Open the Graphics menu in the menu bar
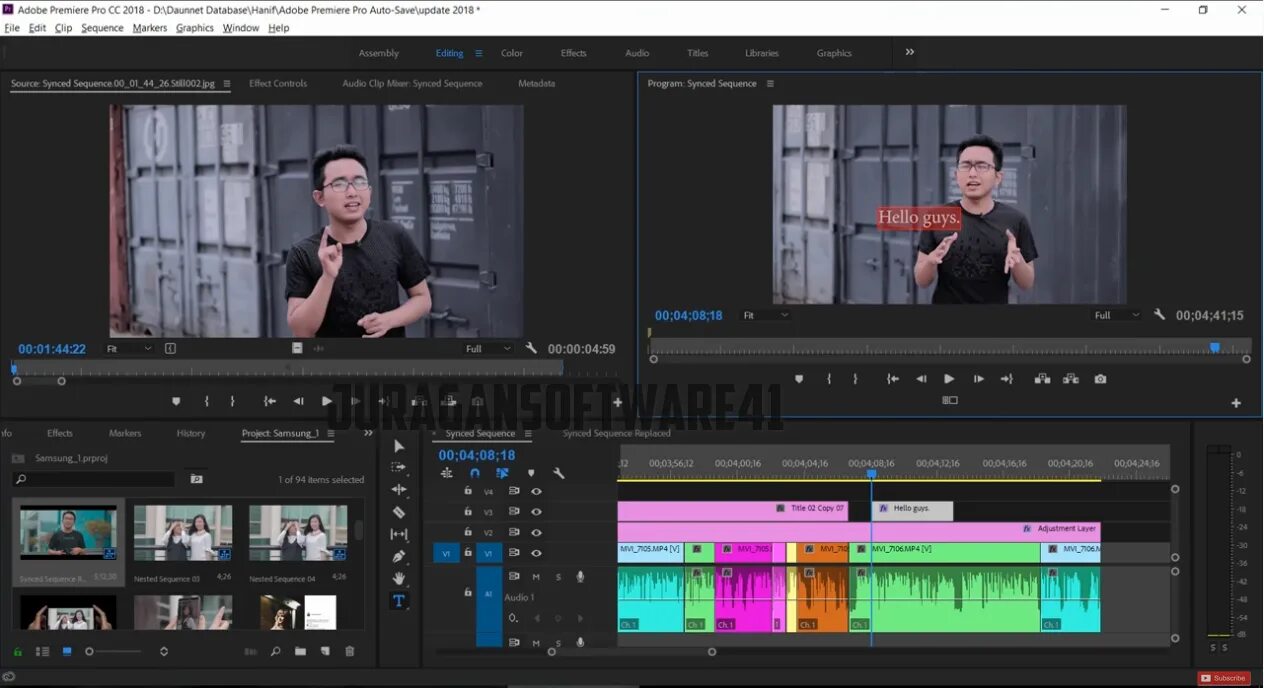 pyautogui.click(x=195, y=28)
